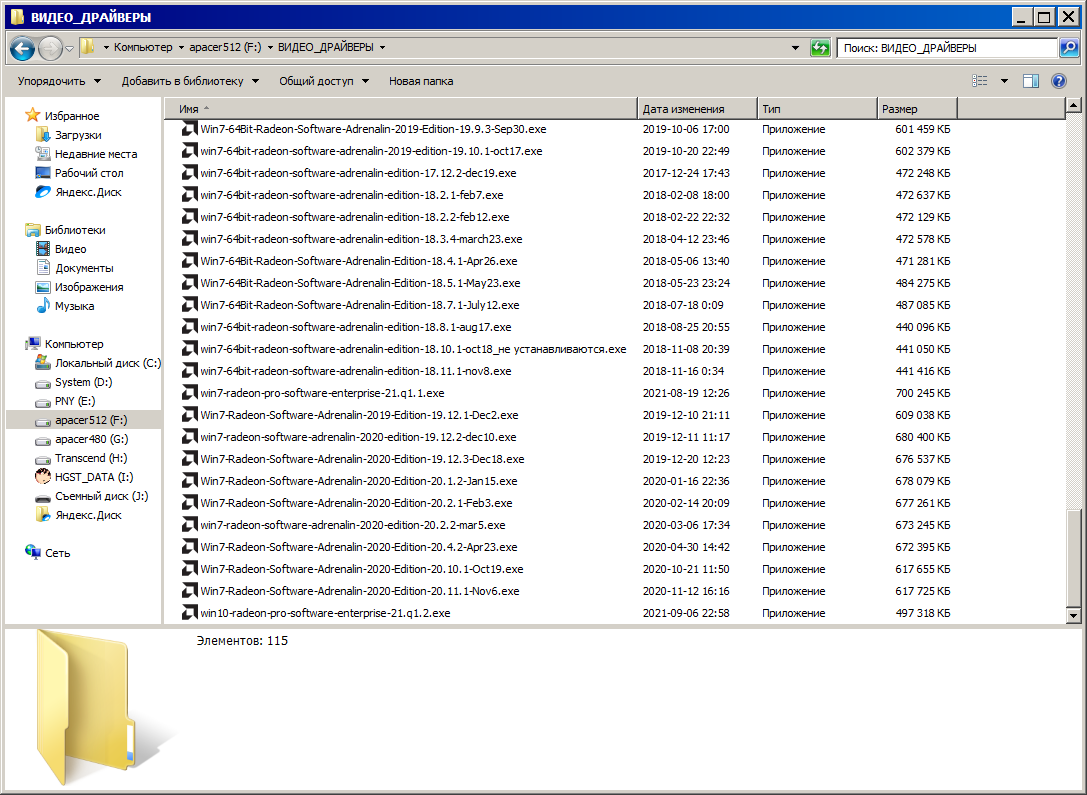The width and height of the screenshot is (1087, 795).
Task: Click AMD icon of win7-radeon-pro-software-enterprise-21.q1.1.exe
Action: pos(189,393)
